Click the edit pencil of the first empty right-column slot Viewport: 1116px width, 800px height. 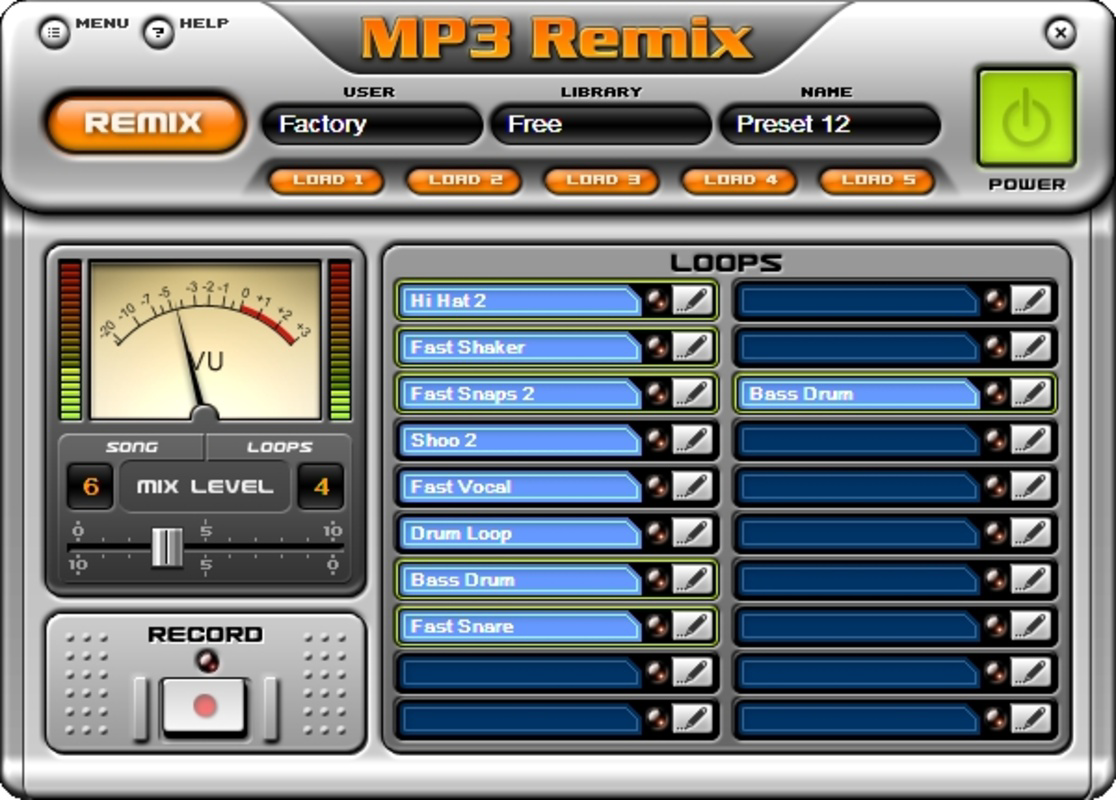(x=1031, y=300)
